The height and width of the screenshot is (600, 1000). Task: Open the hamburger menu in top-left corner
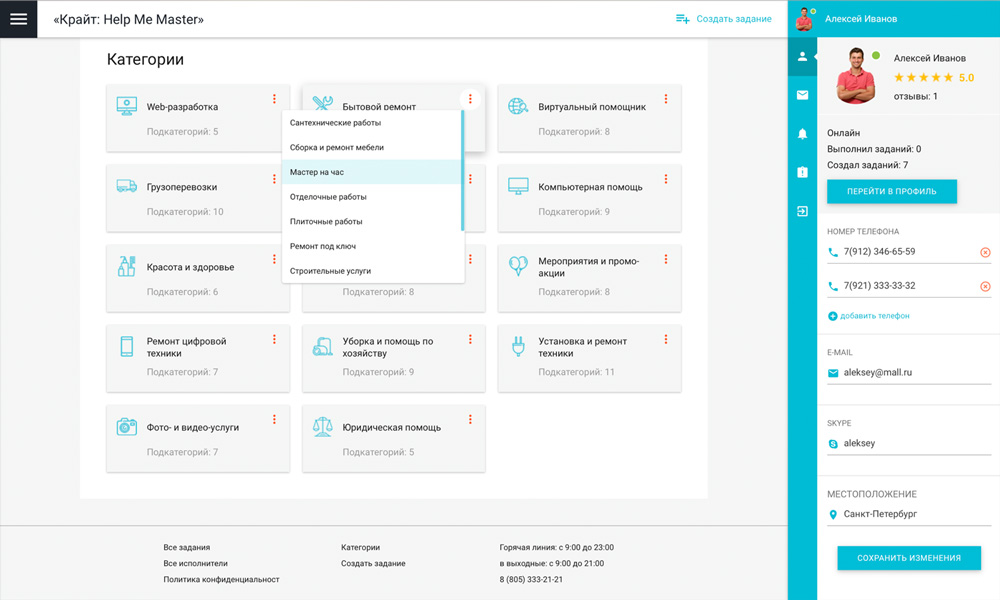[18, 19]
